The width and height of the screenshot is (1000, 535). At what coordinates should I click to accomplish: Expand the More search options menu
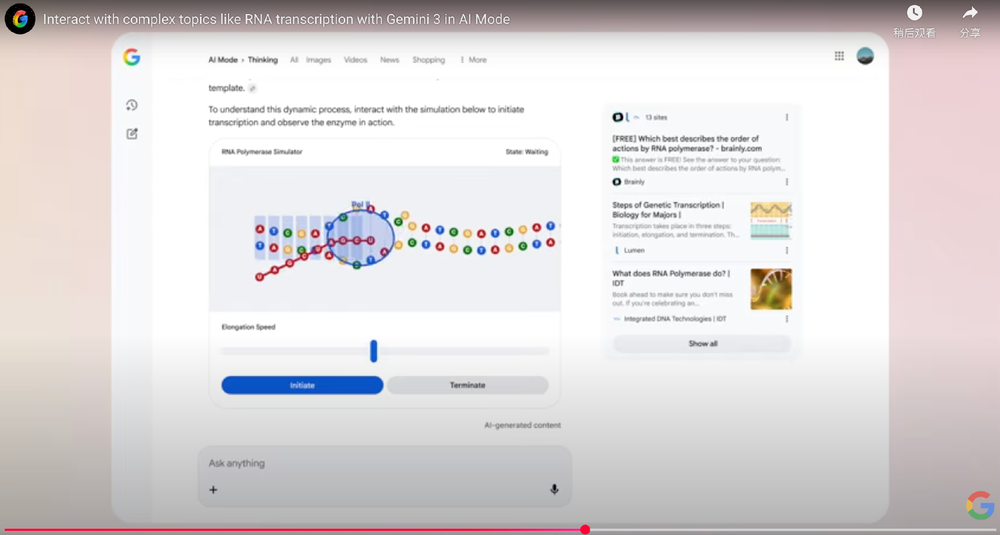point(473,60)
